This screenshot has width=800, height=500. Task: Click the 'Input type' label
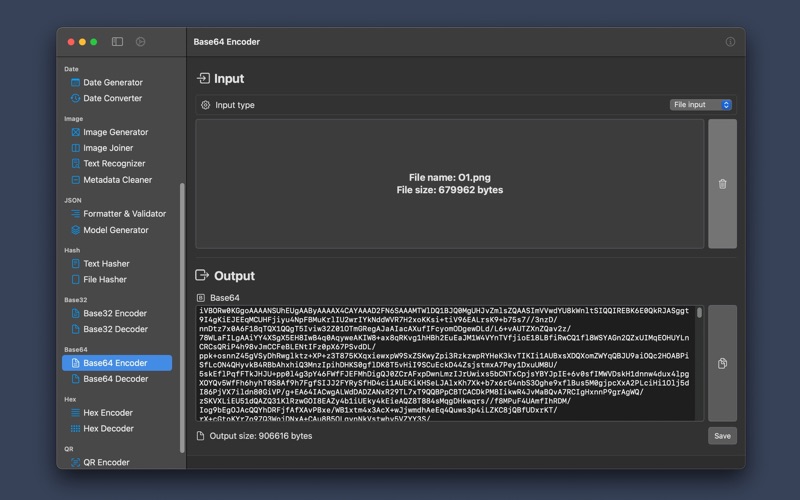click(x=235, y=105)
